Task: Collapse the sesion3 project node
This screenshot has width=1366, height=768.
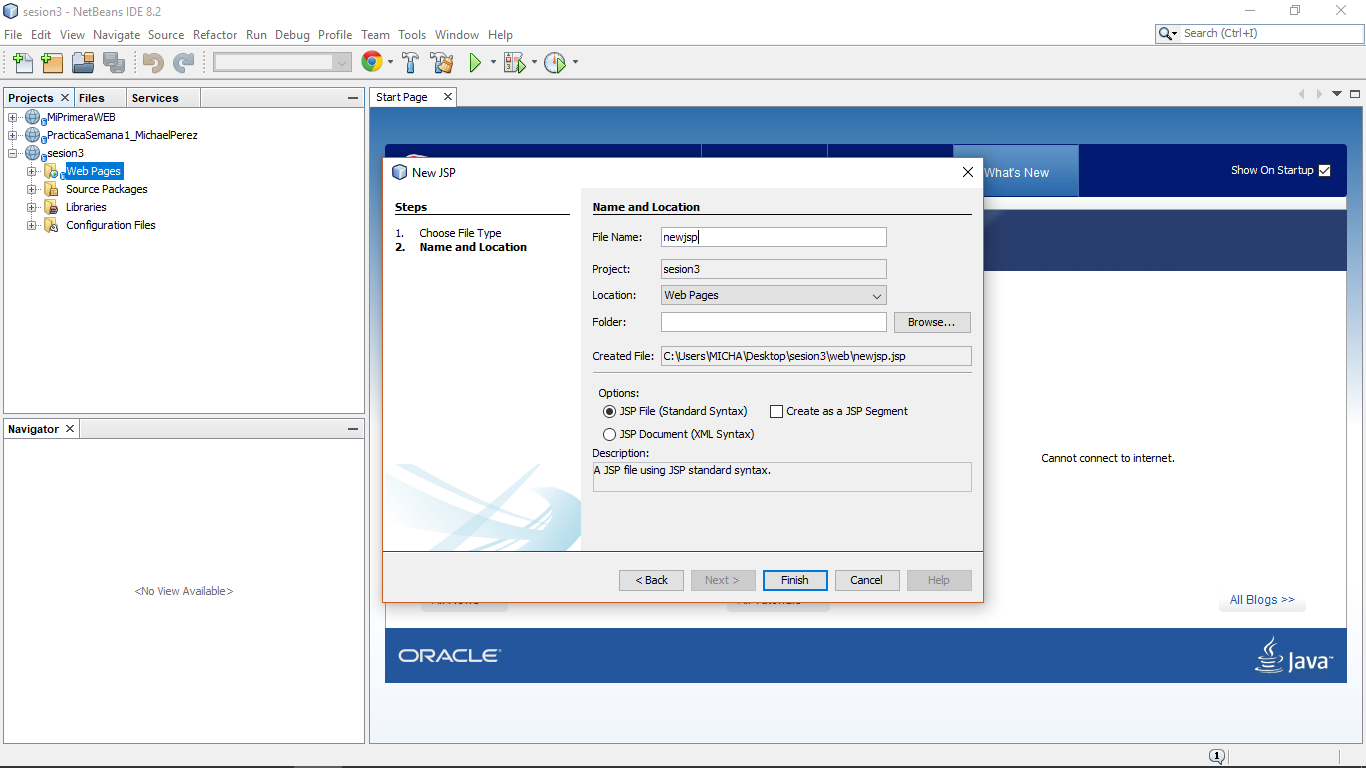Action: pyautogui.click(x=13, y=153)
